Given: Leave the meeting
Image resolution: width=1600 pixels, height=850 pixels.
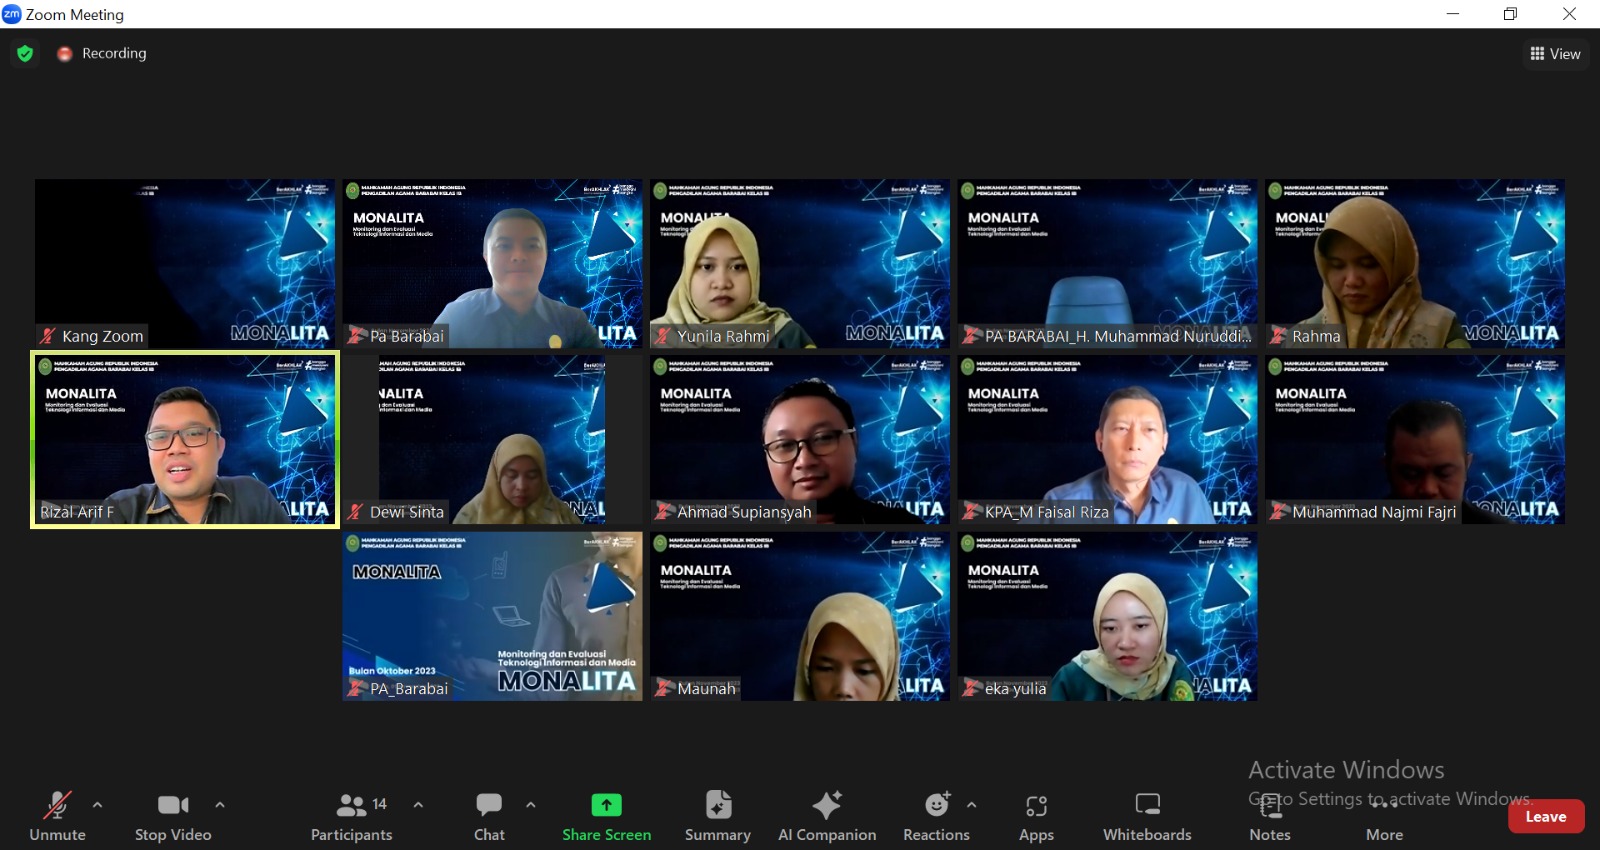Looking at the screenshot, I should click(1545, 816).
